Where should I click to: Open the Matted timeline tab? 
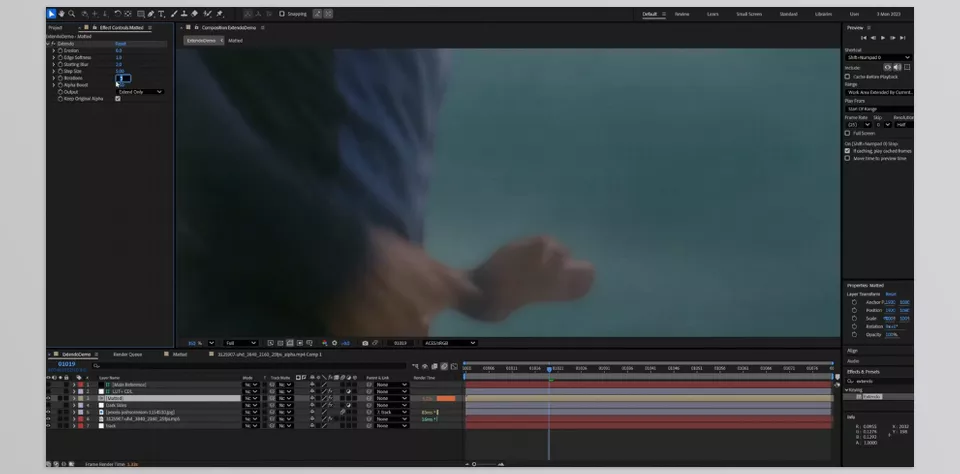(180, 355)
